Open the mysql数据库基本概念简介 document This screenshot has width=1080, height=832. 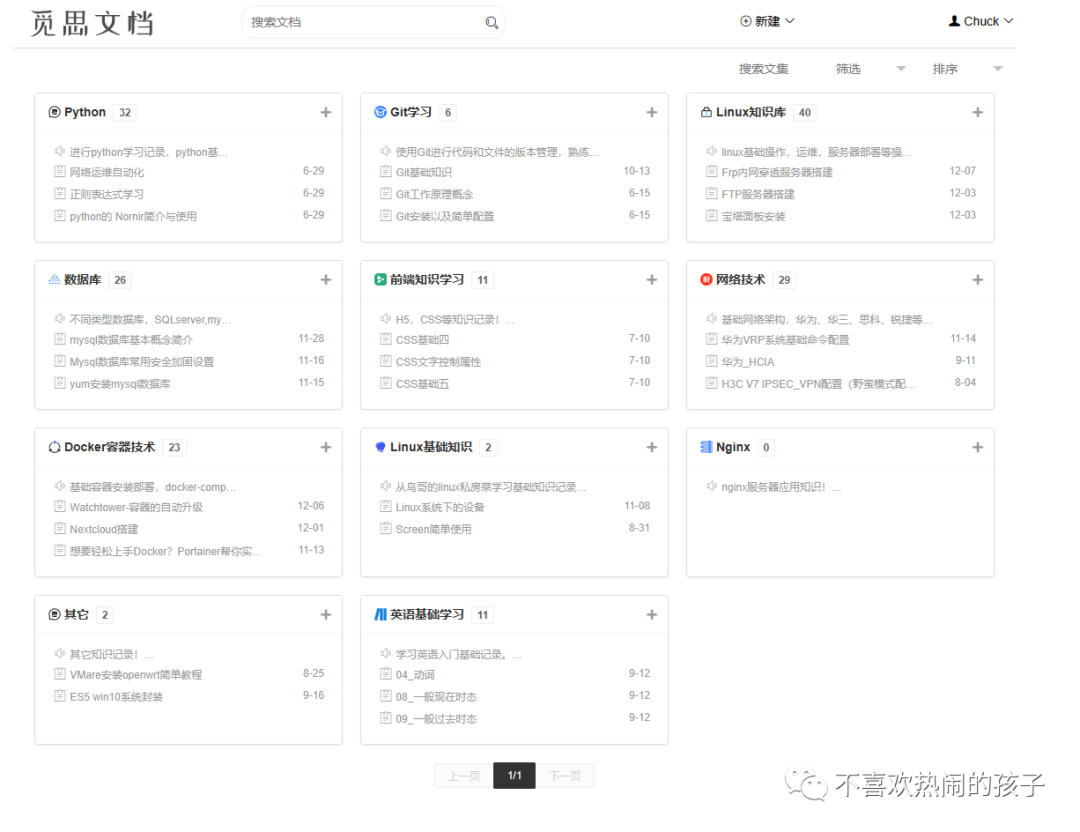[x=131, y=337]
